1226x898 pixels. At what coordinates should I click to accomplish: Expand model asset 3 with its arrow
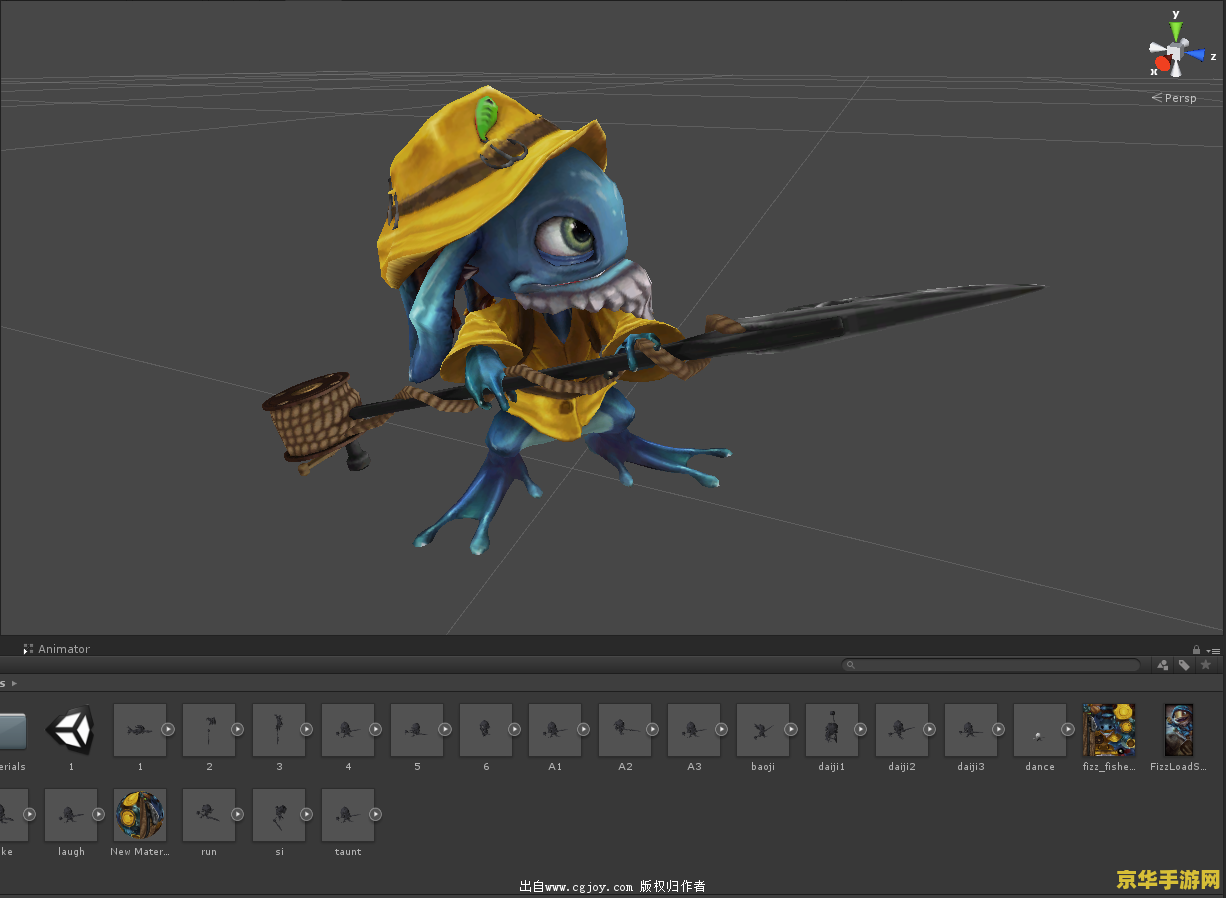tap(307, 729)
